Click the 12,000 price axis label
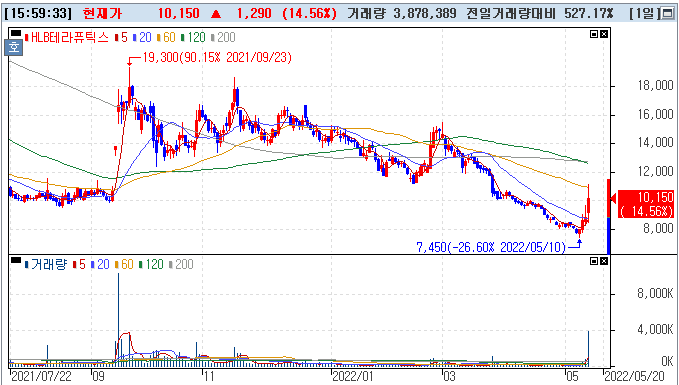Screen dimensions: 679x385 tap(656, 172)
